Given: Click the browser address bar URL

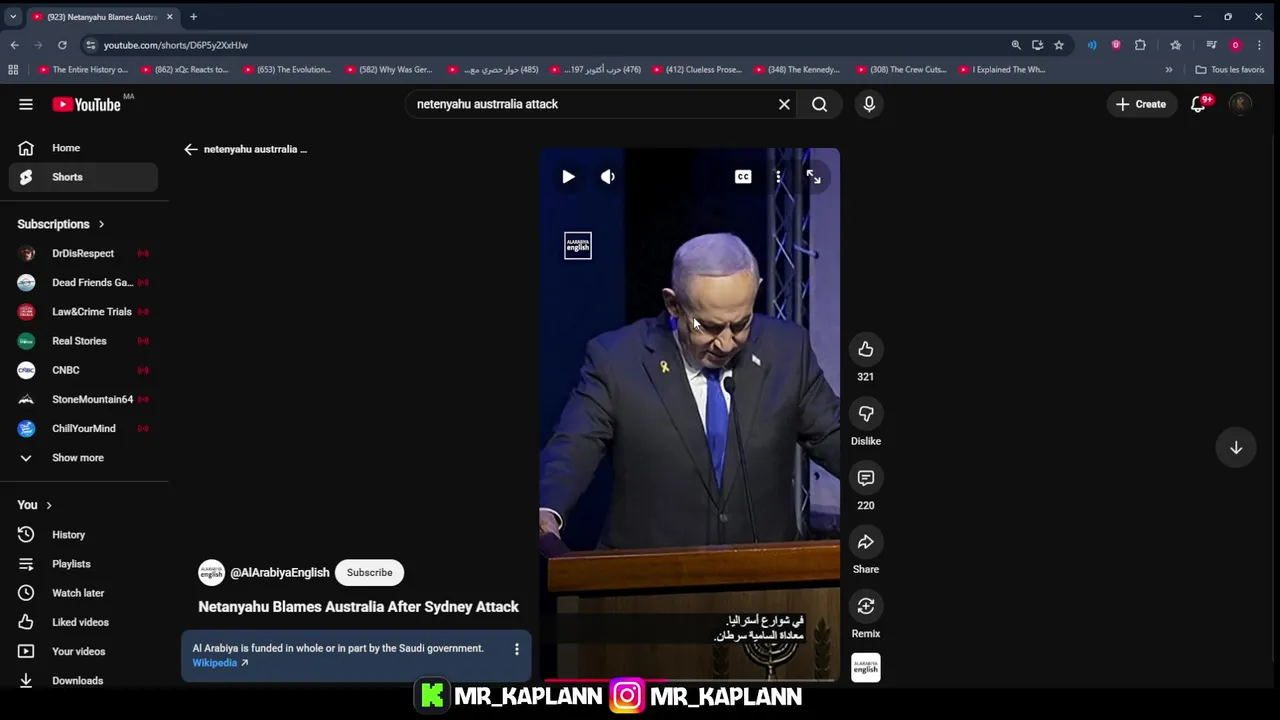Looking at the screenshot, I should pyautogui.click(x=176, y=45).
